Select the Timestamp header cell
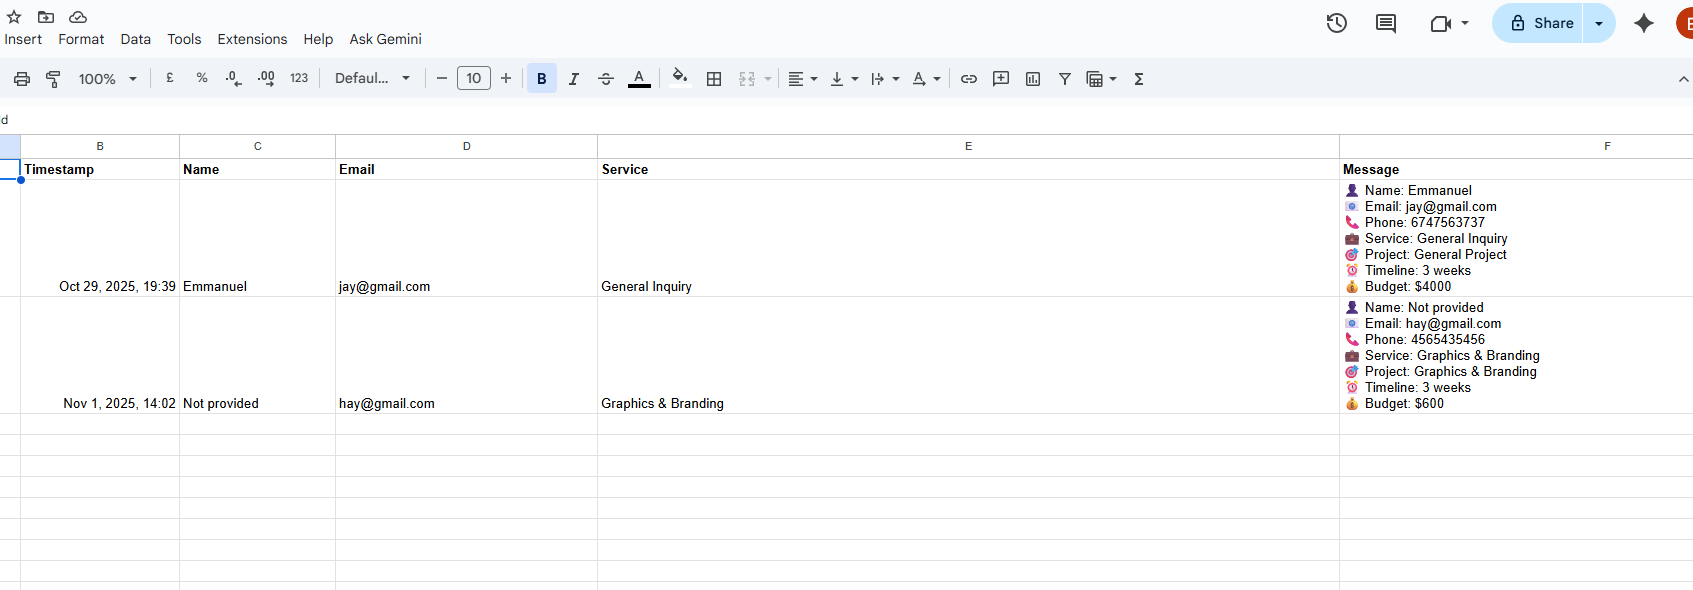Image resolution: width=1693 pixels, height=590 pixels. click(x=100, y=169)
